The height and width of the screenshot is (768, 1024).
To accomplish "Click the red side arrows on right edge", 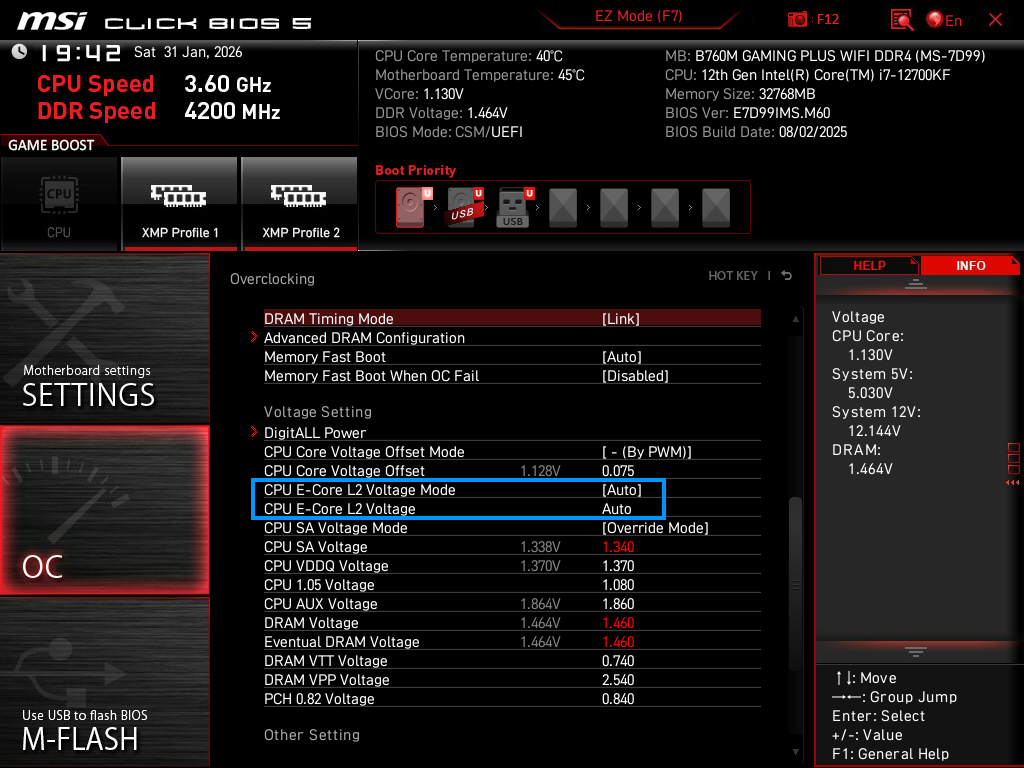I will tap(1013, 482).
